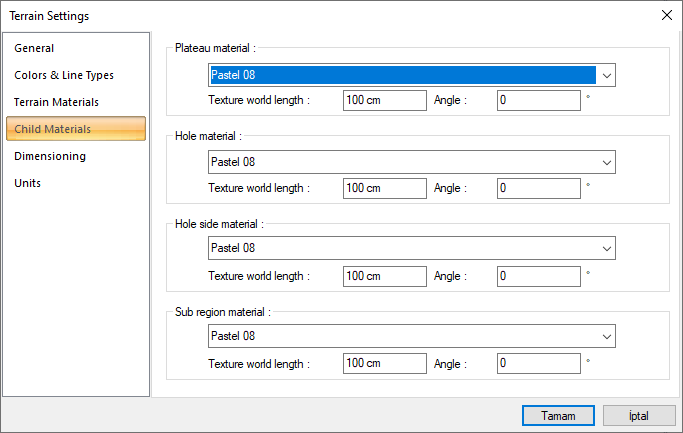Go to Terrain Materials section
This screenshot has width=683, height=433.
point(56,102)
